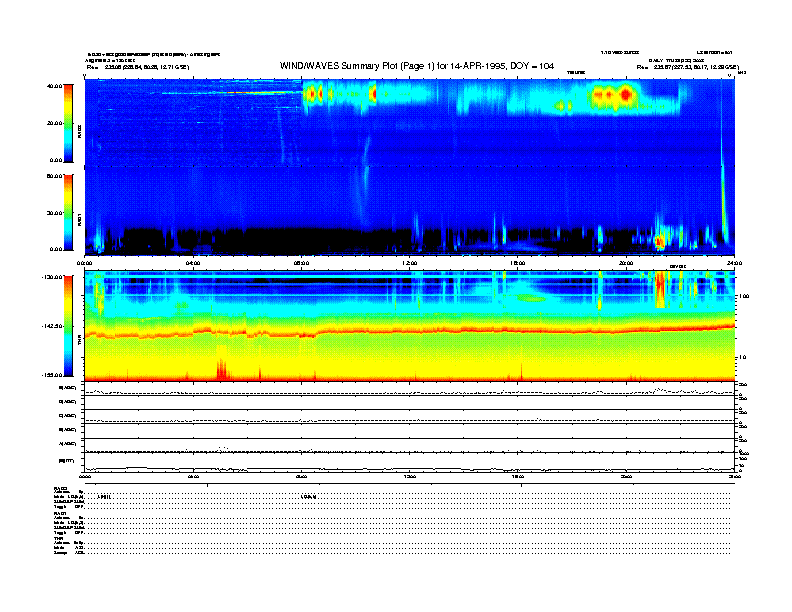Click red burst near 21:00 in RAD1 panel

[x=659, y=242]
